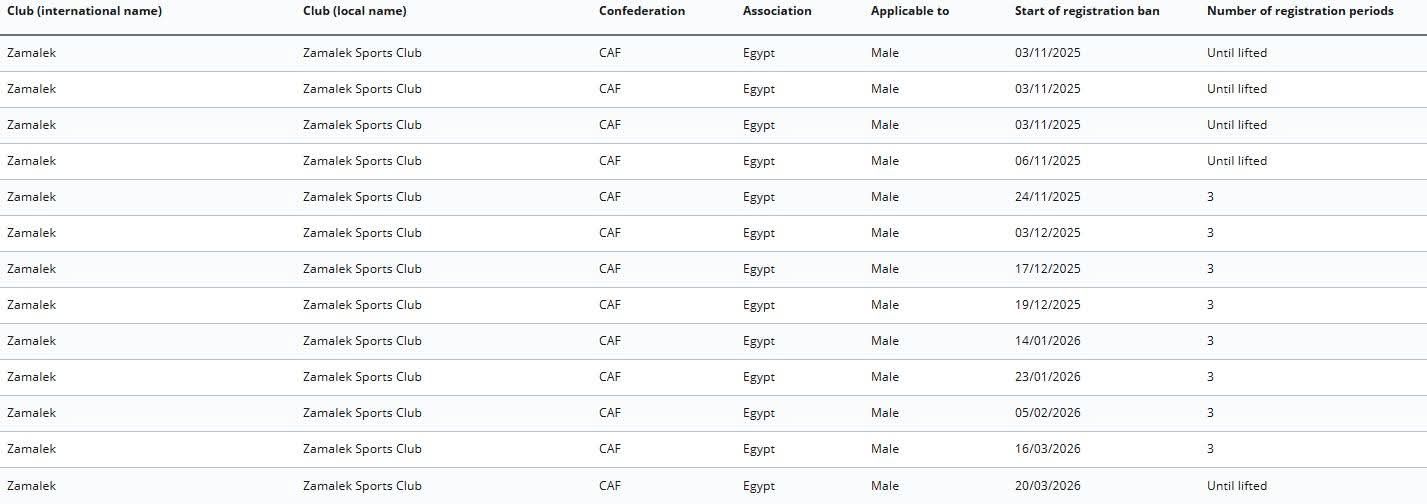Click the 'Club (local name)' column header
Viewport: 1427px width, 504px height.
click(x=354, y=11)
